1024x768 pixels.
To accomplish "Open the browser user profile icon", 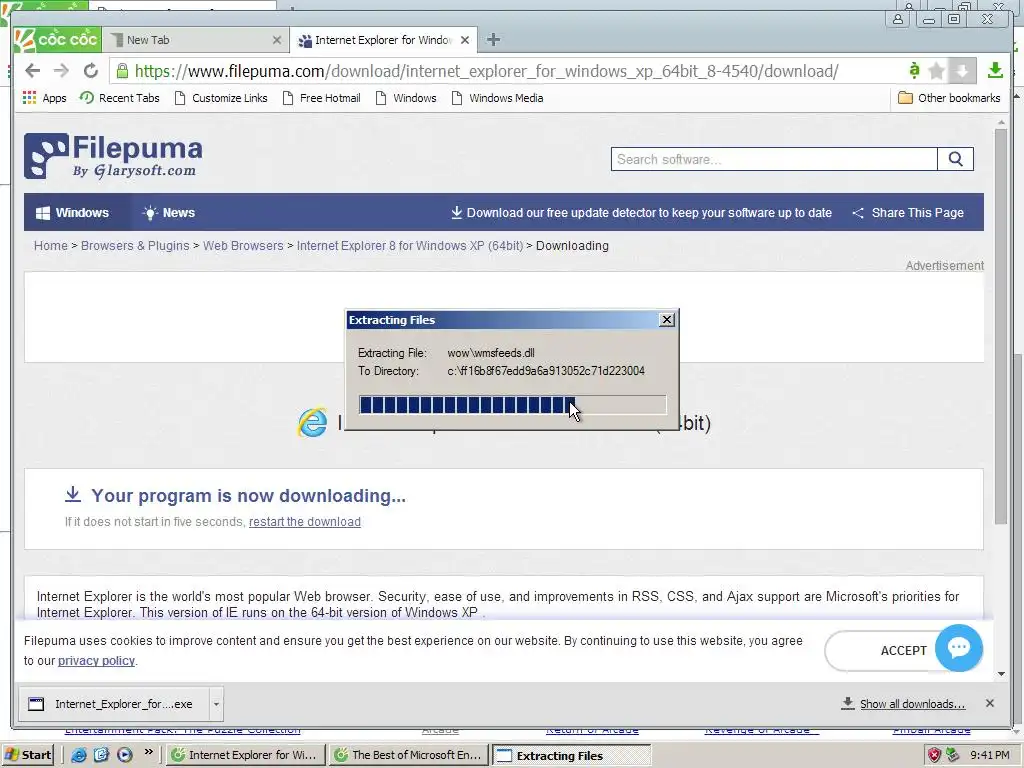I will click(899, 19).
